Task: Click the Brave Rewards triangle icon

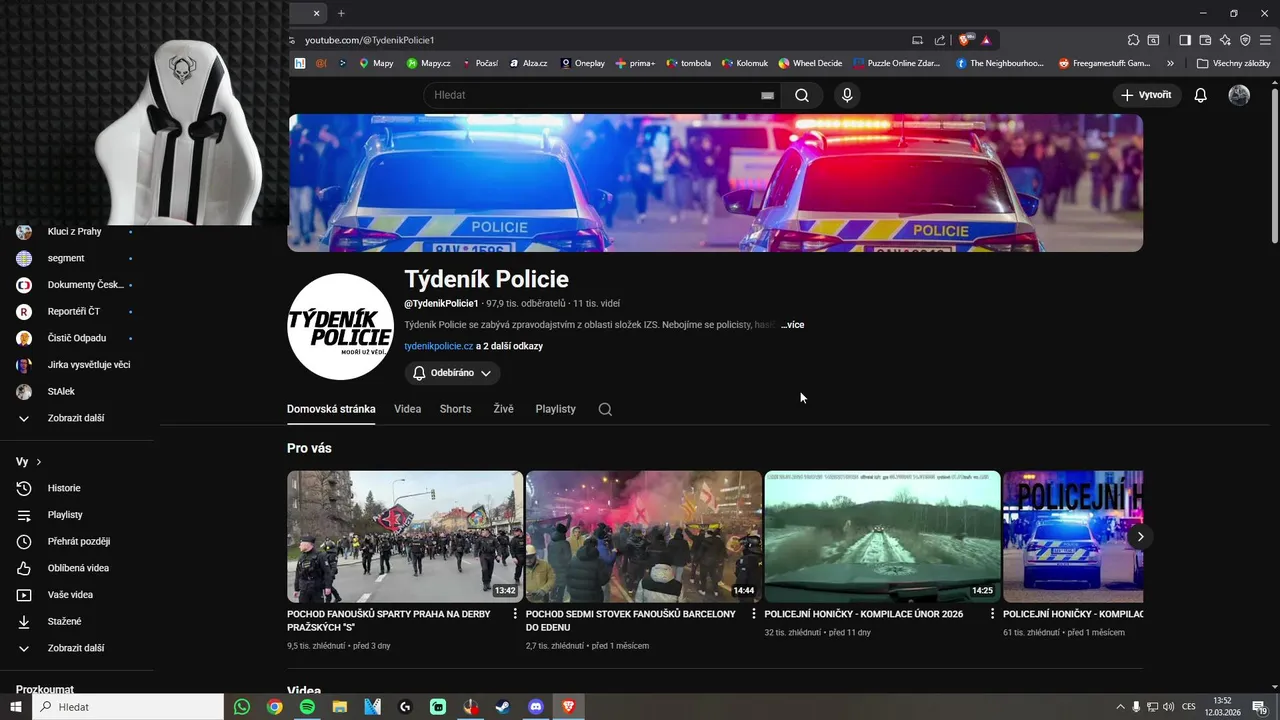Action: [986, 40]
